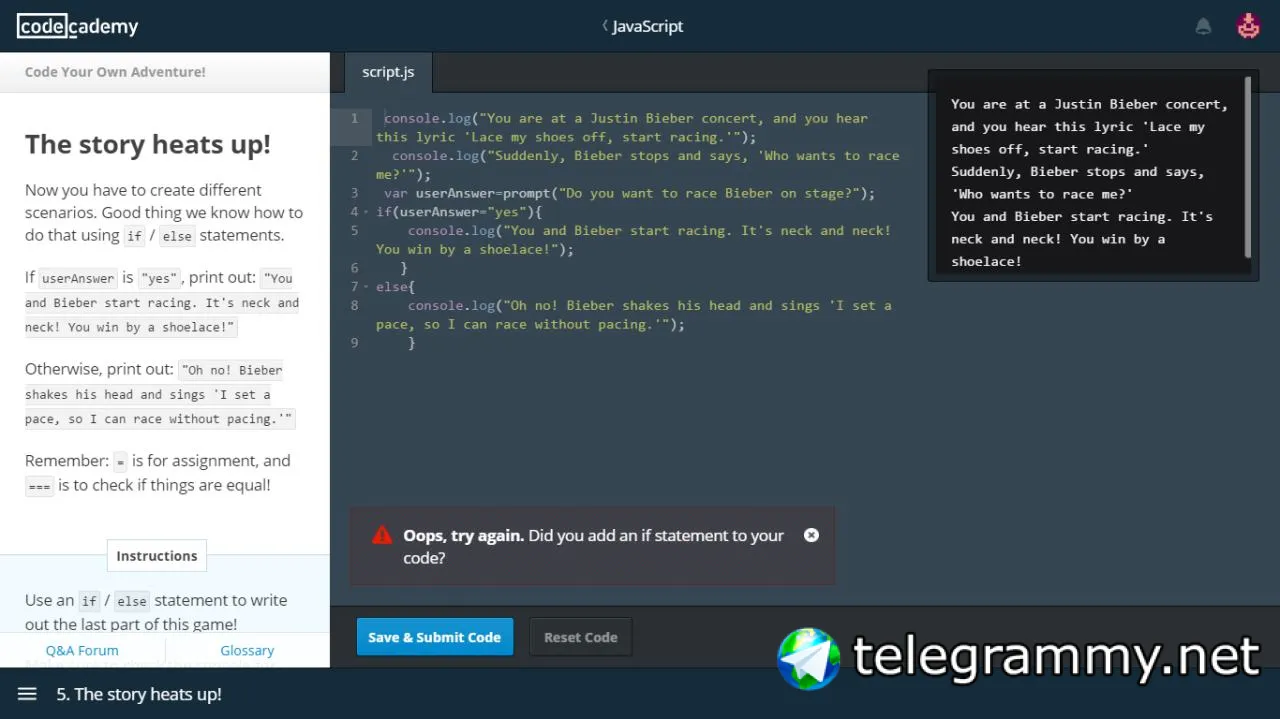Click the 'Oops, try again.' error text

(x=463, y=536)
